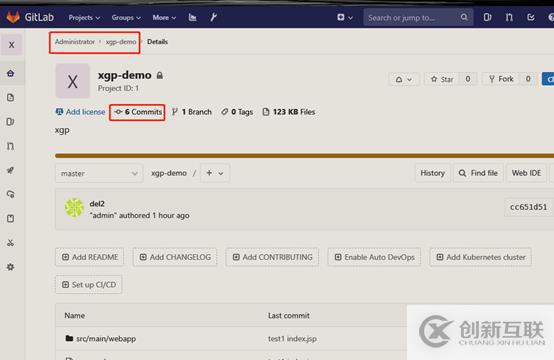Screen dimensions: 554x360
Task: Click the private lock icon beside xgp-demo
Action: (160, 75)
